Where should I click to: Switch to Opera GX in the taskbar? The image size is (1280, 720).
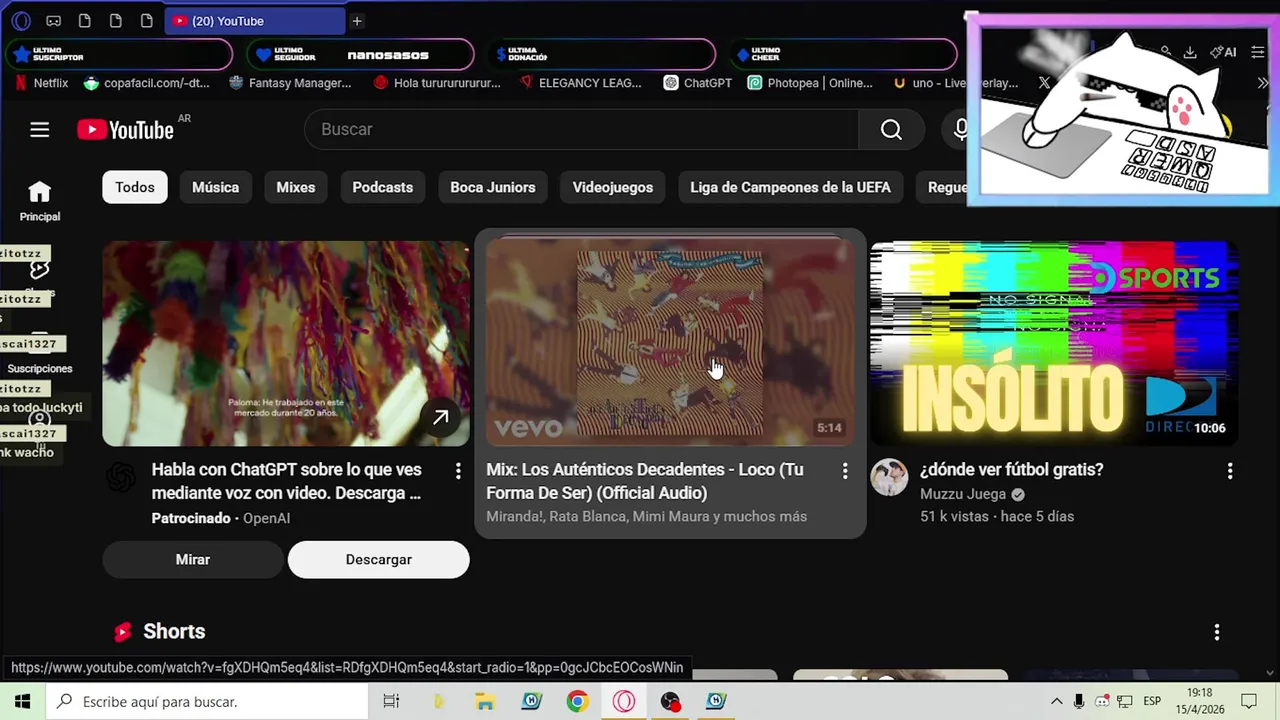coord(624,701)
